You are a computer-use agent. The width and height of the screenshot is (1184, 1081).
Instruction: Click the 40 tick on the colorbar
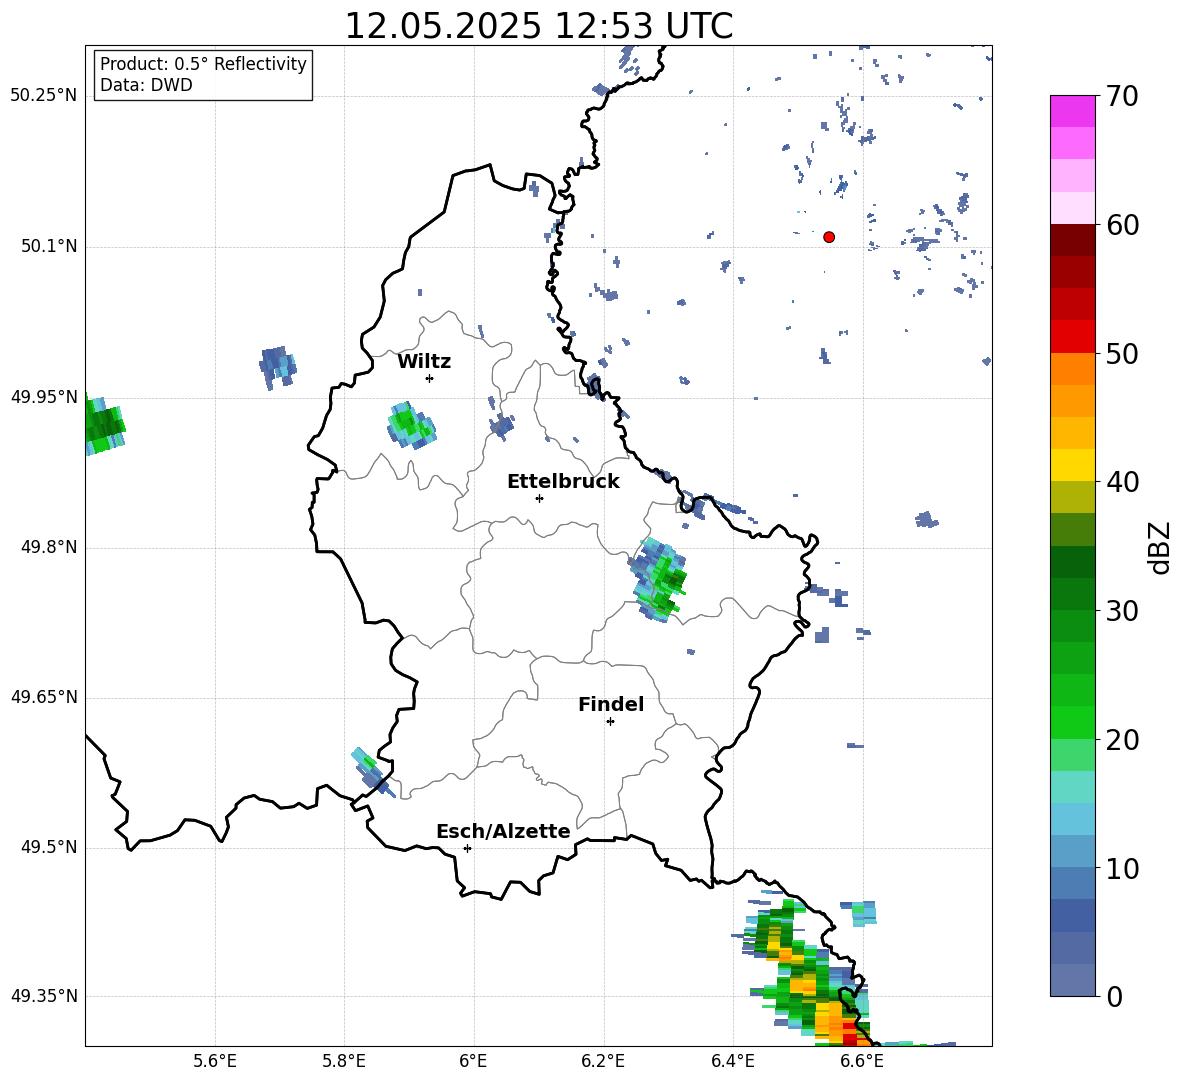point(1122,482)
